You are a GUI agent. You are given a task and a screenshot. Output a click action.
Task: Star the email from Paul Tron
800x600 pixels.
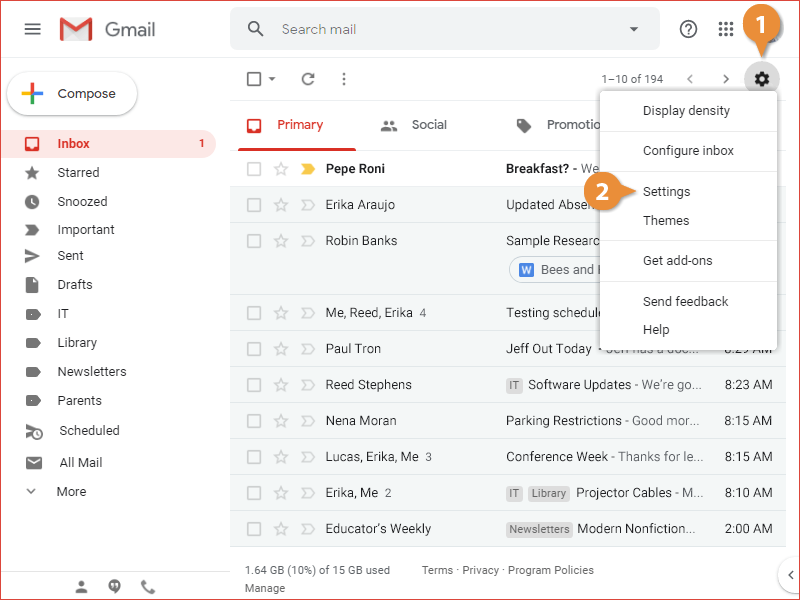pos(282,348)
